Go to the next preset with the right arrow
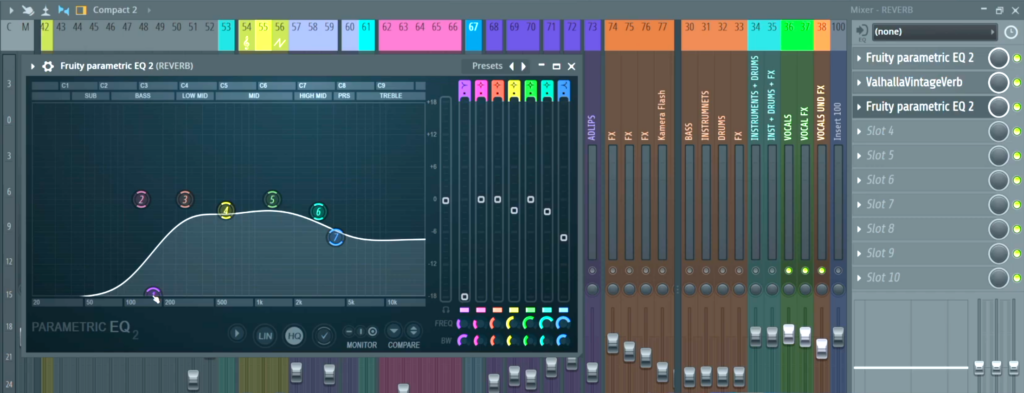1024x393 pixels. click(x=523, y=67)
